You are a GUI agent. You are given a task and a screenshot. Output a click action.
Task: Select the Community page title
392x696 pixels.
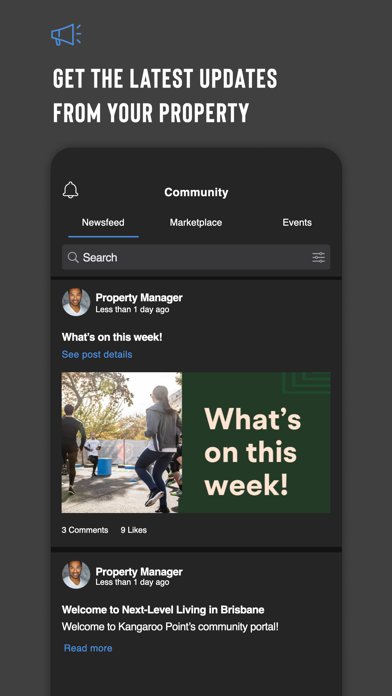click(196, 192)
